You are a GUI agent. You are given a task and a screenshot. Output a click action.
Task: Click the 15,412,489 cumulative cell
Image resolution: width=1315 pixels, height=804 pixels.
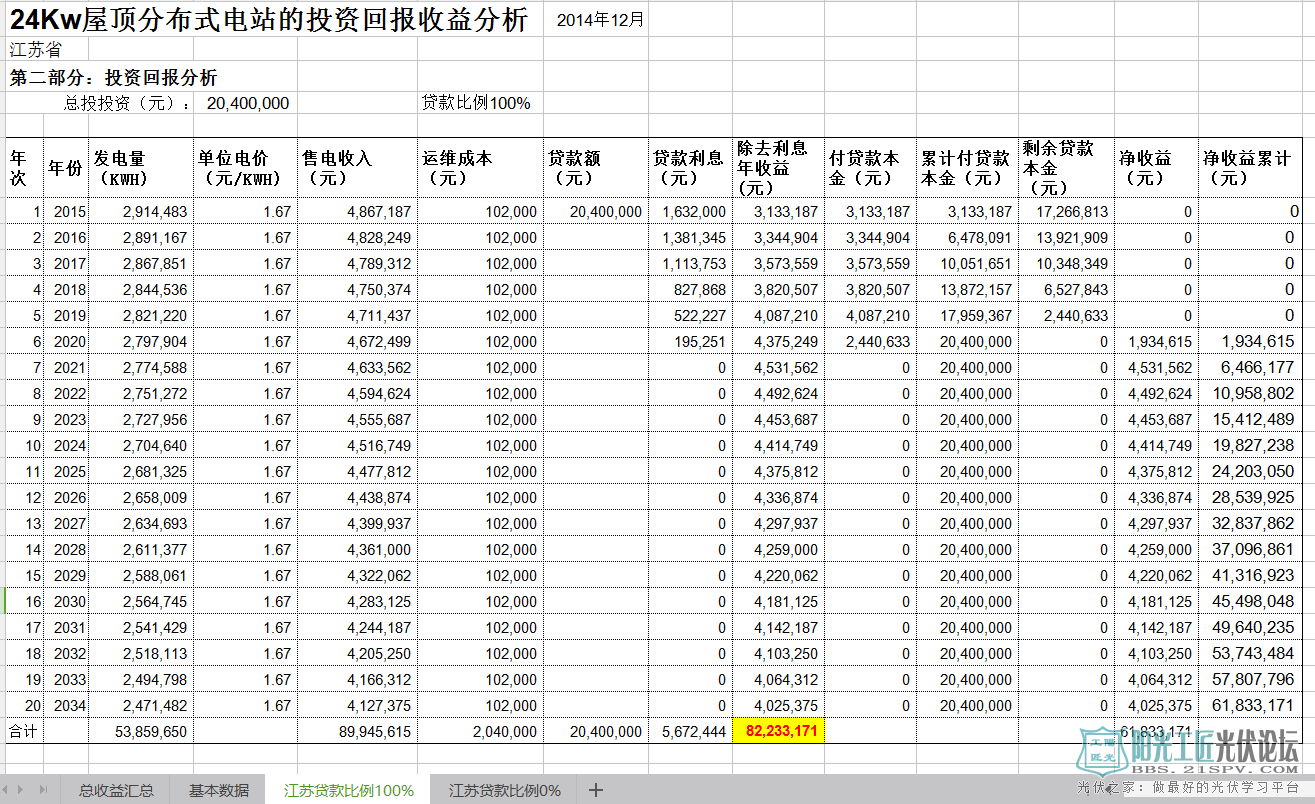pos(1250,420)
